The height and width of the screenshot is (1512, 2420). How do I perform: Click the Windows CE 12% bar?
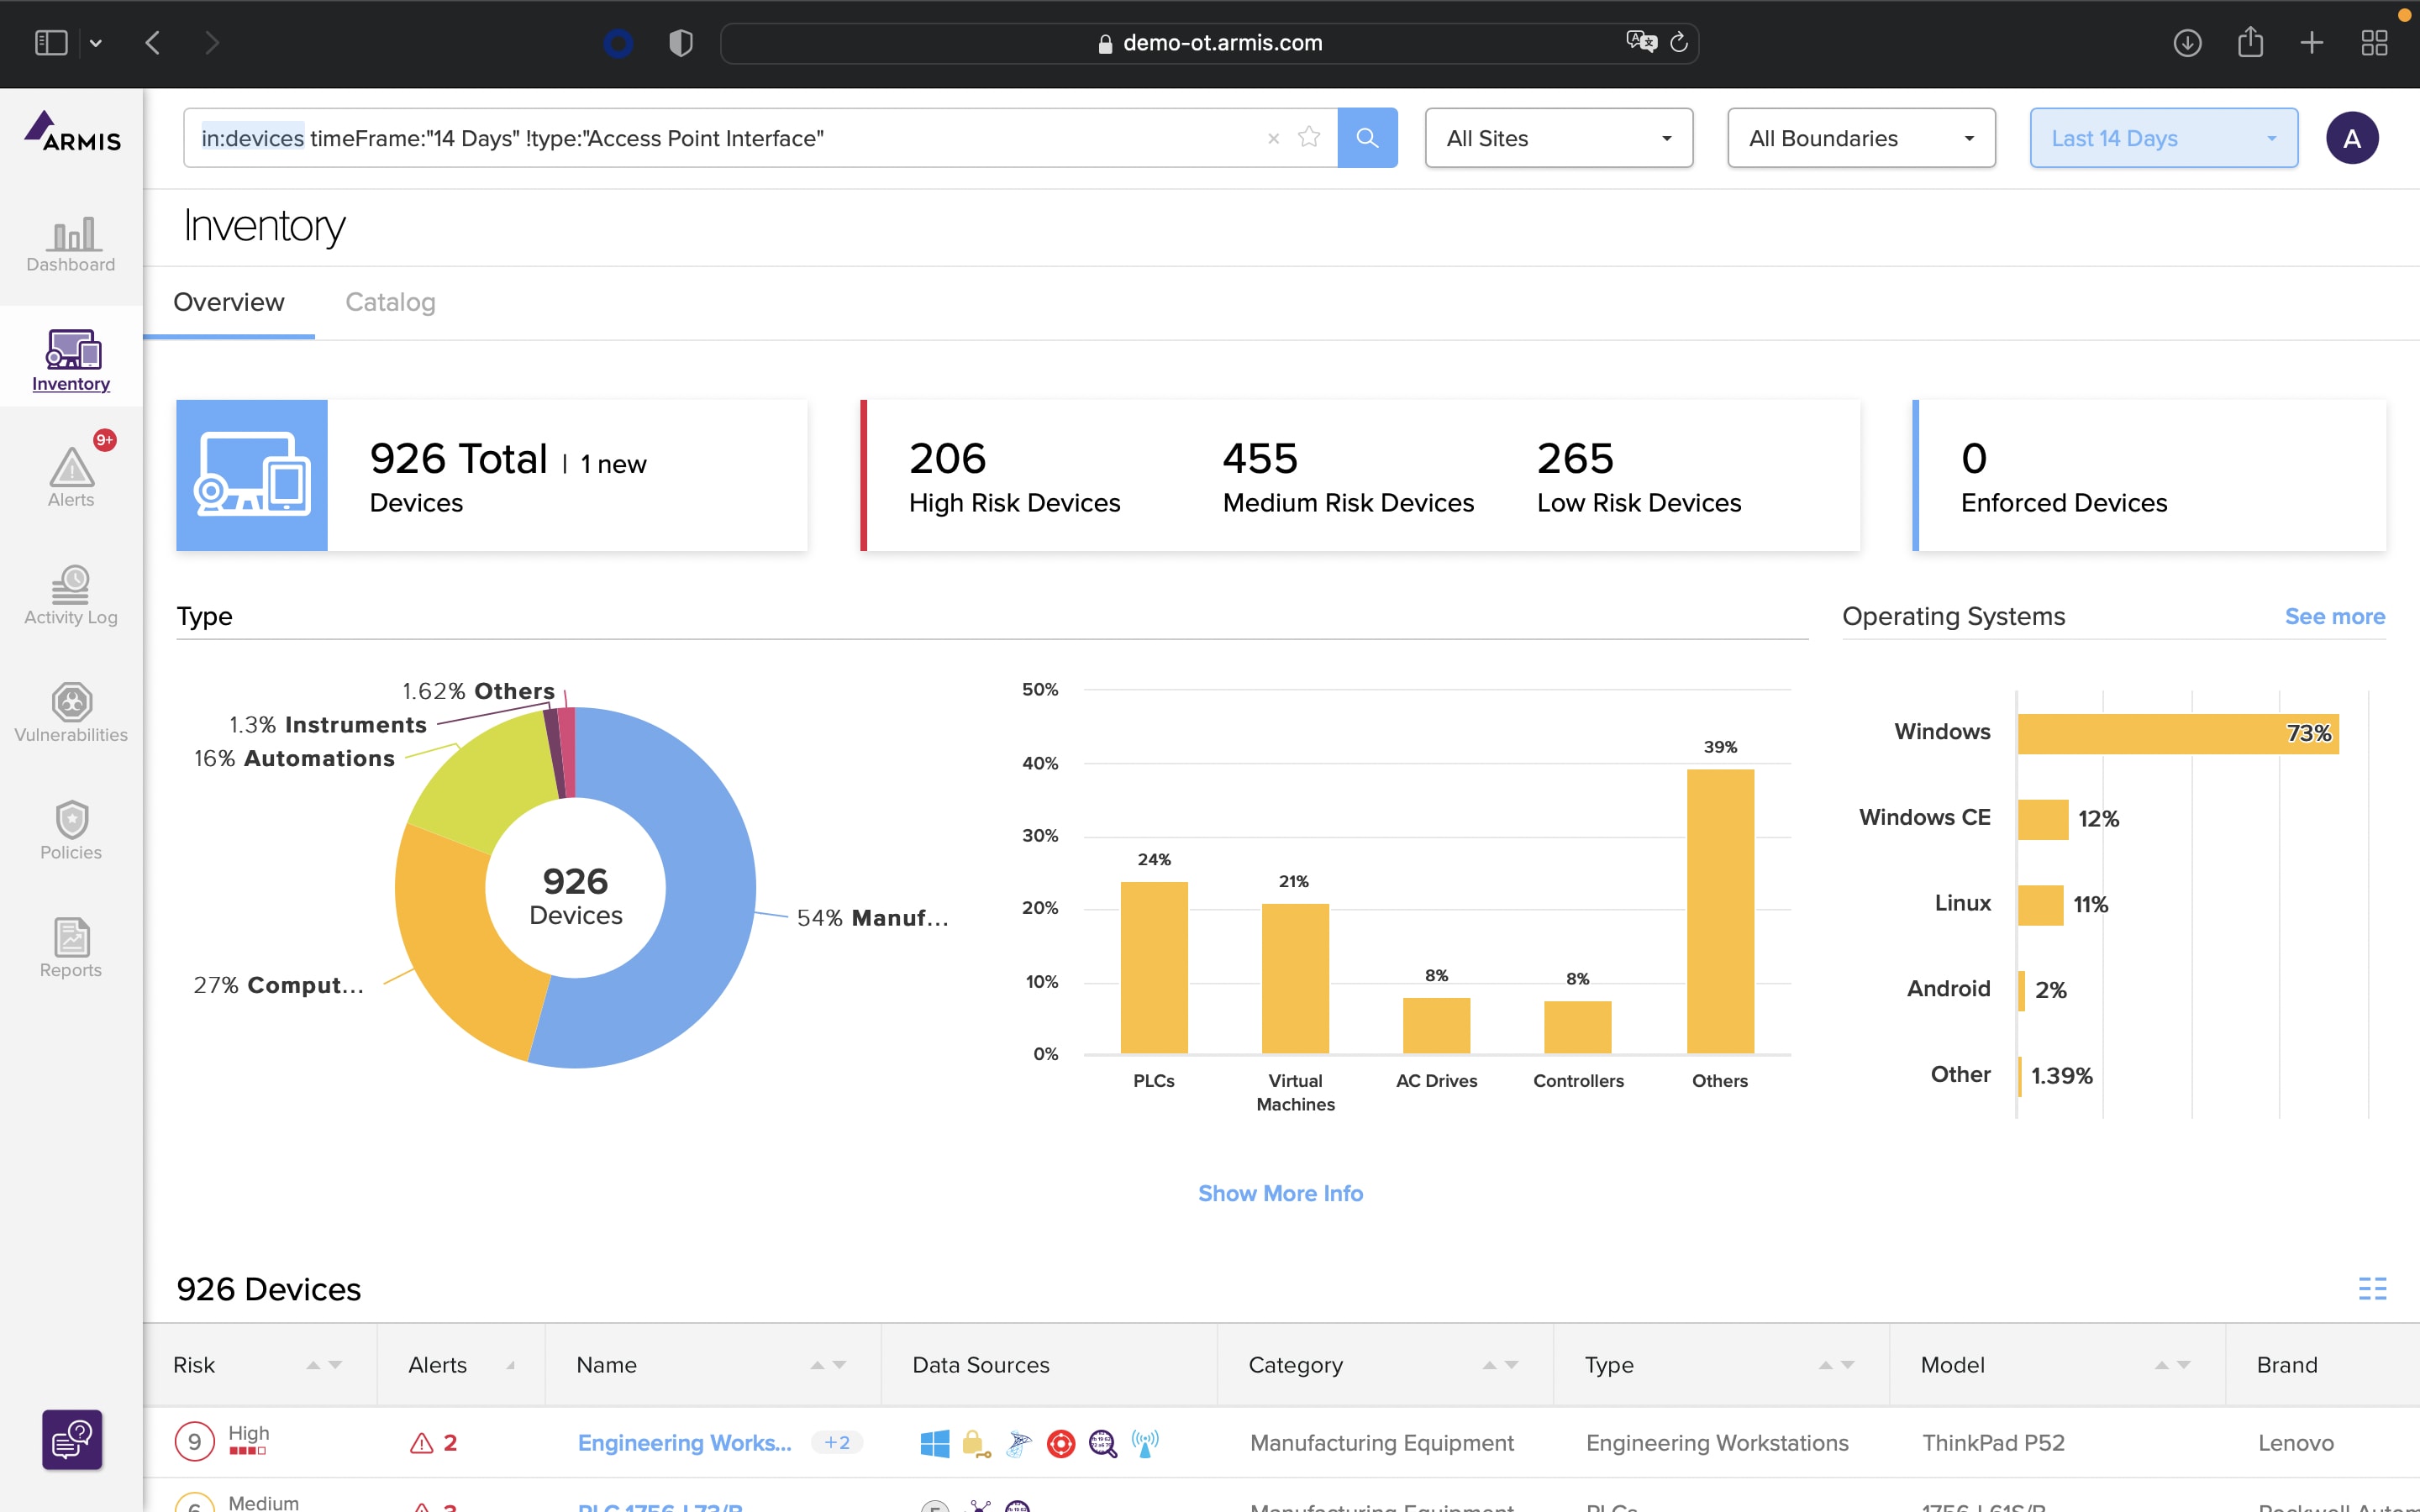pyautogui.click(x=2042, y=819)
